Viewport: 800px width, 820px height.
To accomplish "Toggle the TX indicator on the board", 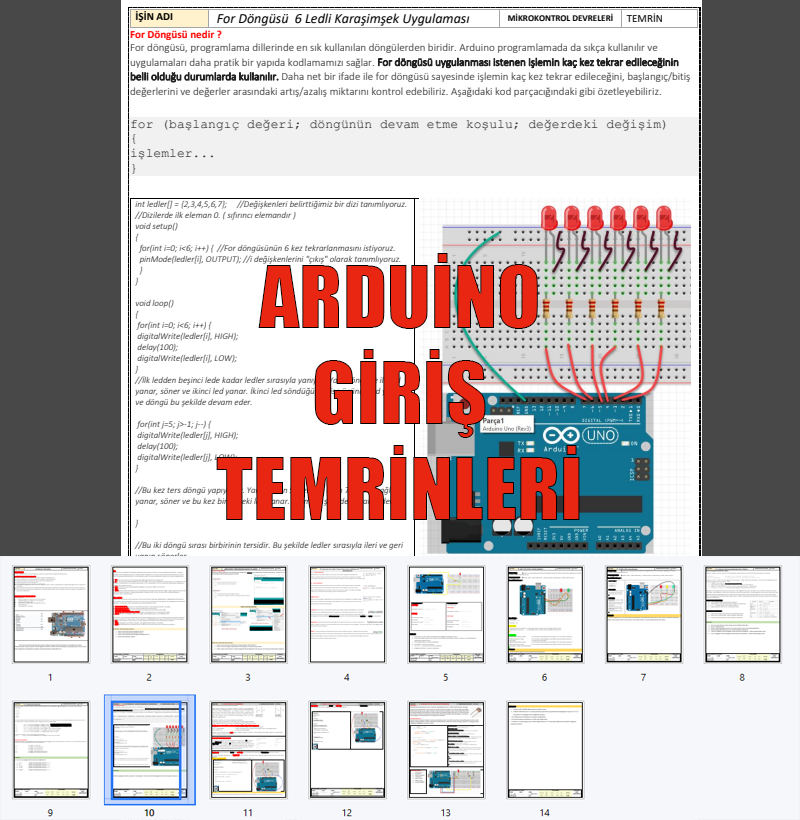I will tap(528, 443).
